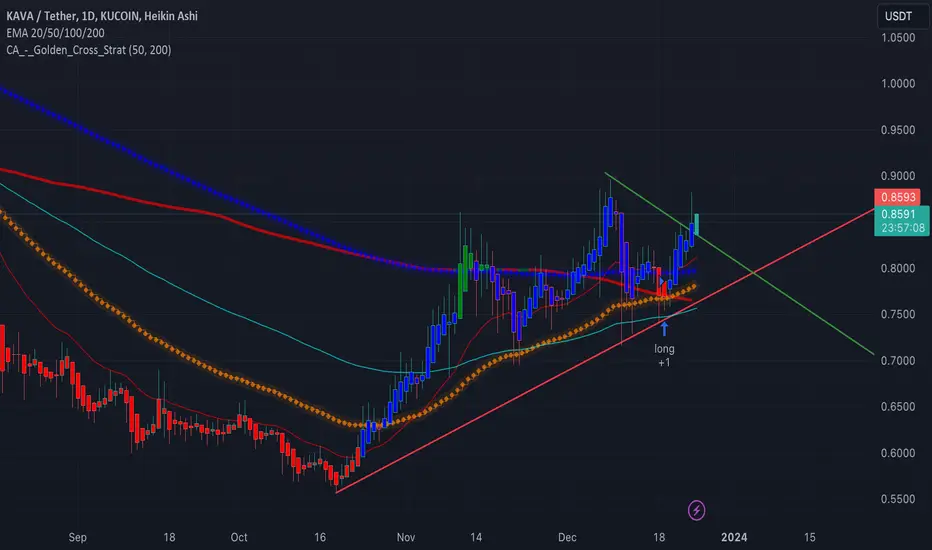The height and width of the screenshot is (550, 932).
Task: Click the 1.0500 price axis value
Action: [898, 37]
